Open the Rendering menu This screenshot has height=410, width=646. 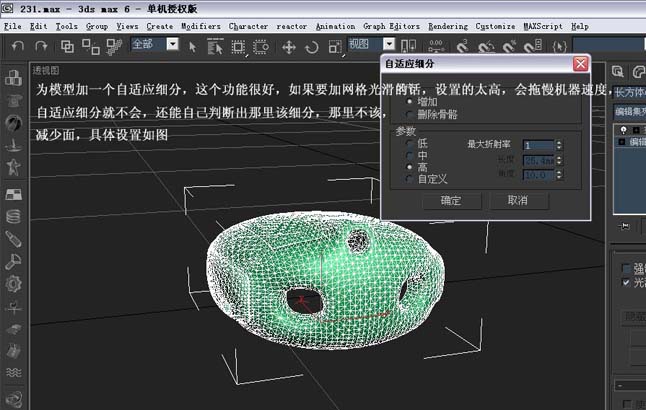pos(448,26)
